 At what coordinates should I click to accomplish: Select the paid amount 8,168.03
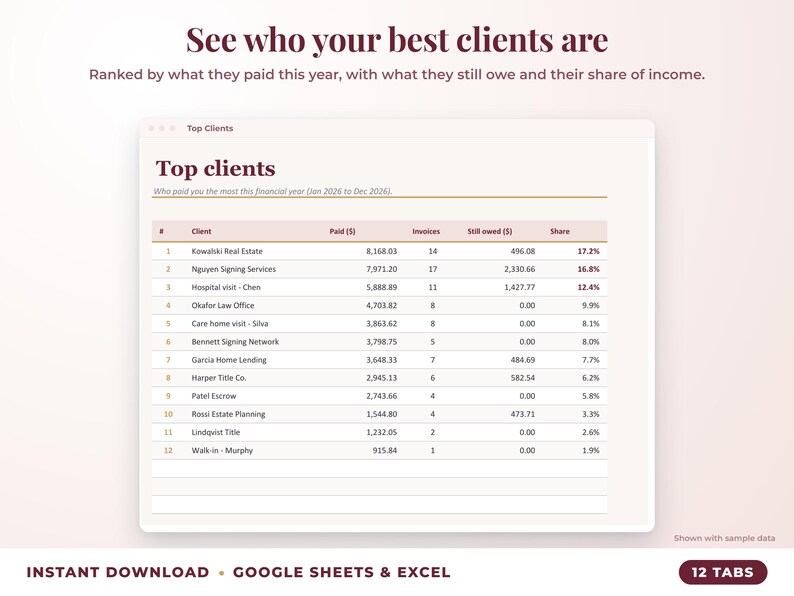click(x=381, y=251)
